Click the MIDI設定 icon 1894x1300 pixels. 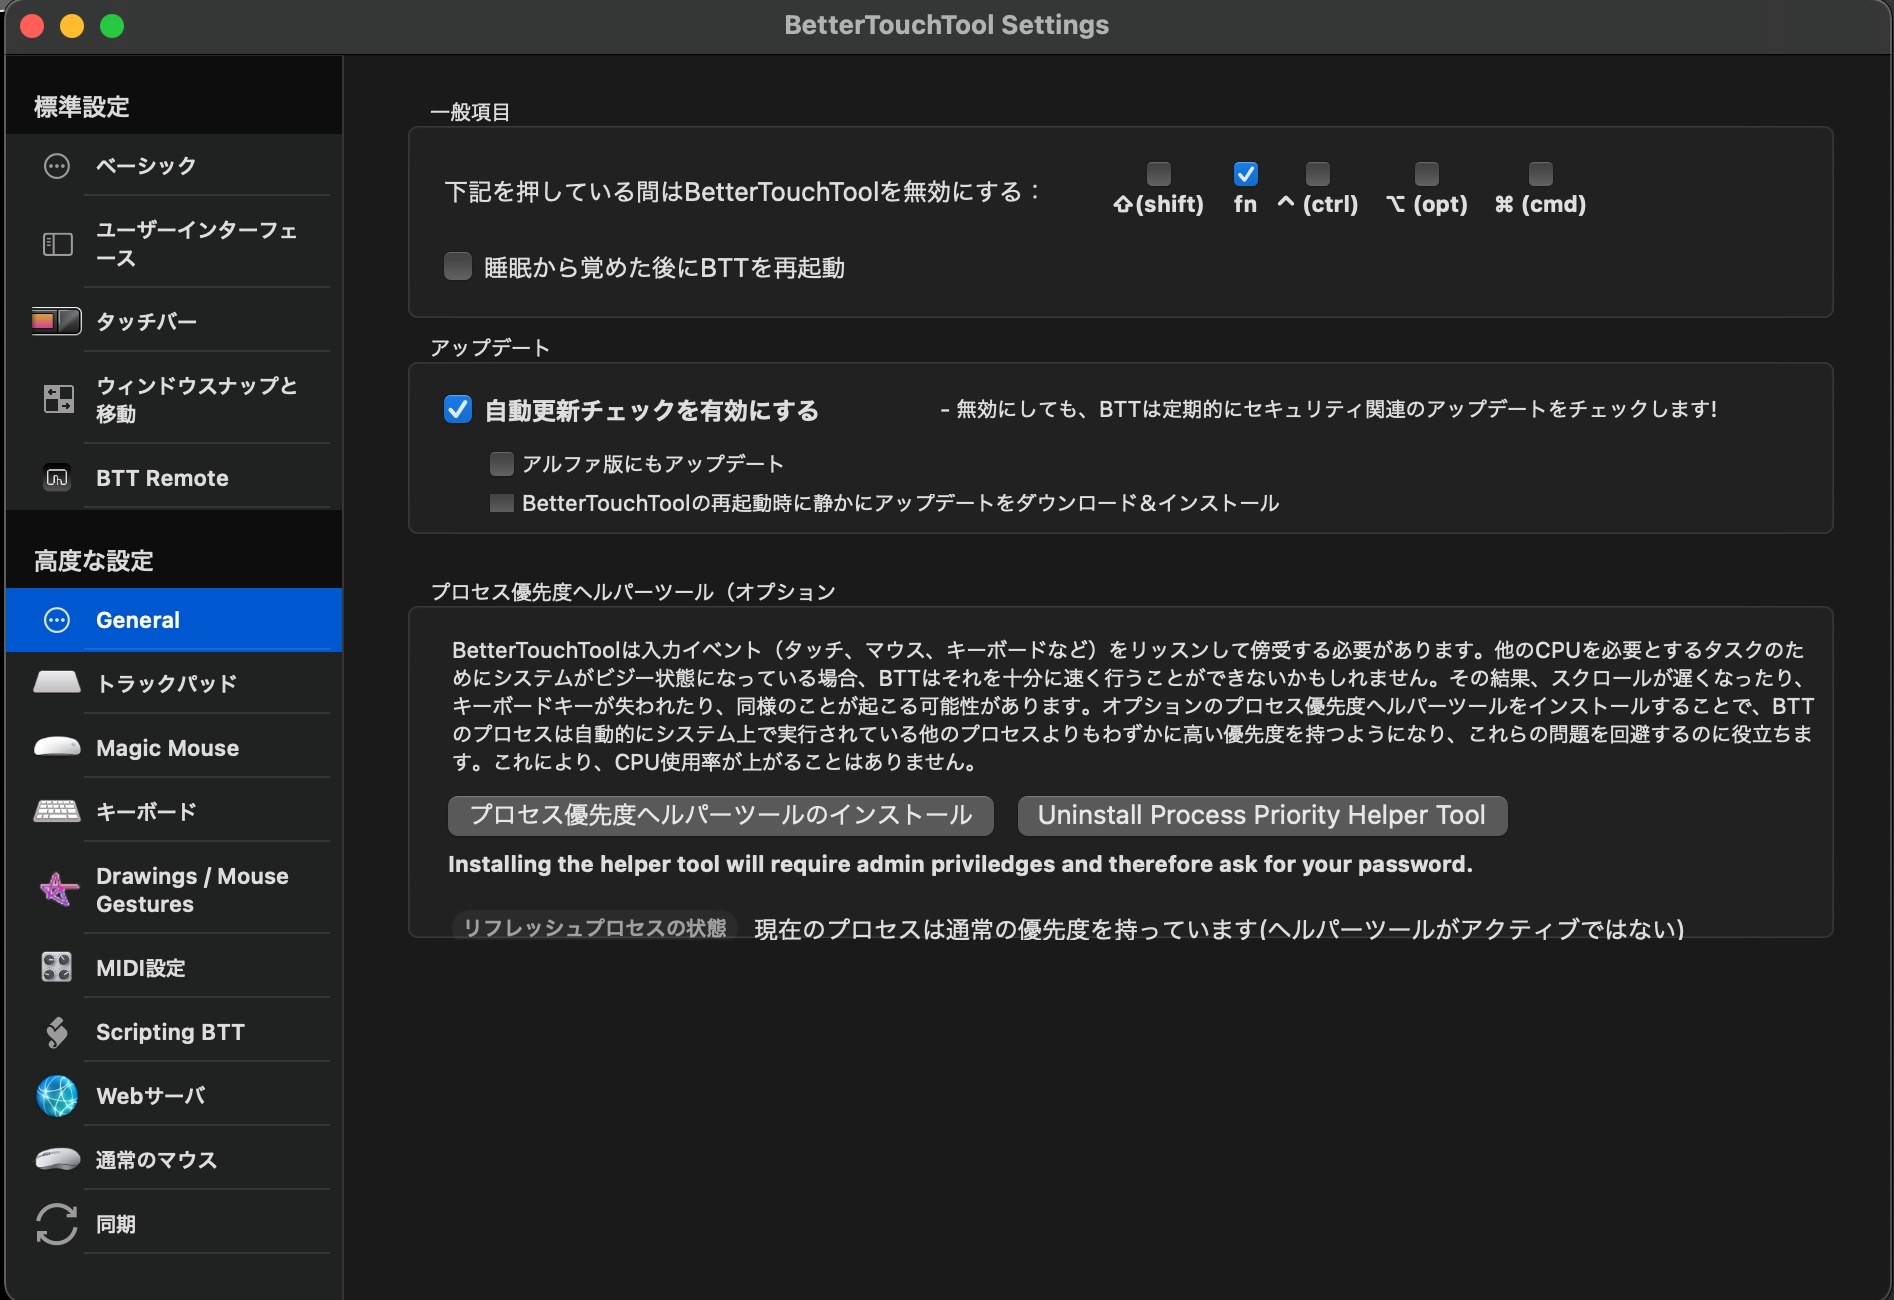57,967
